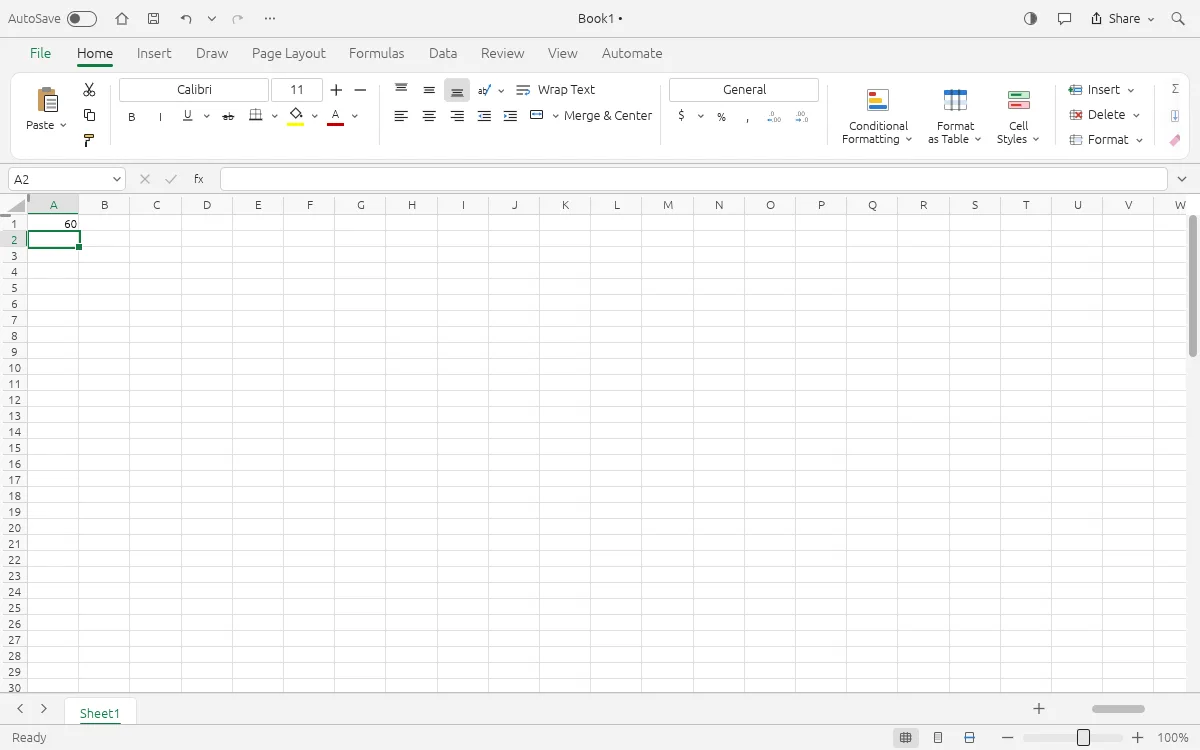Toggle the AutoSave switch
1200x750 pixels.
[82, 19]
